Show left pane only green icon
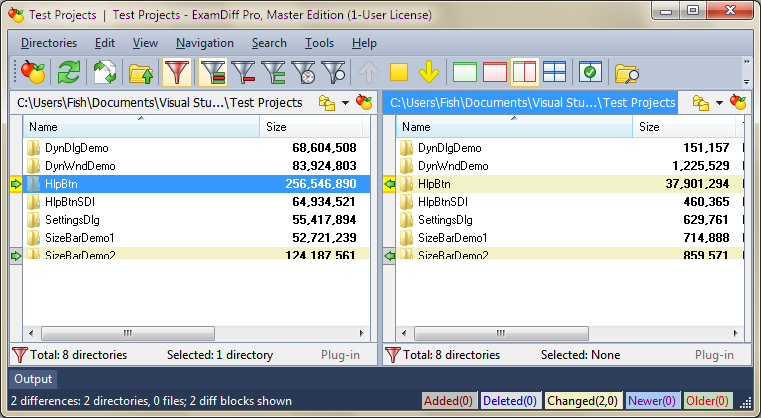Viewport: 761px width, 418px height. click(464, 72)
